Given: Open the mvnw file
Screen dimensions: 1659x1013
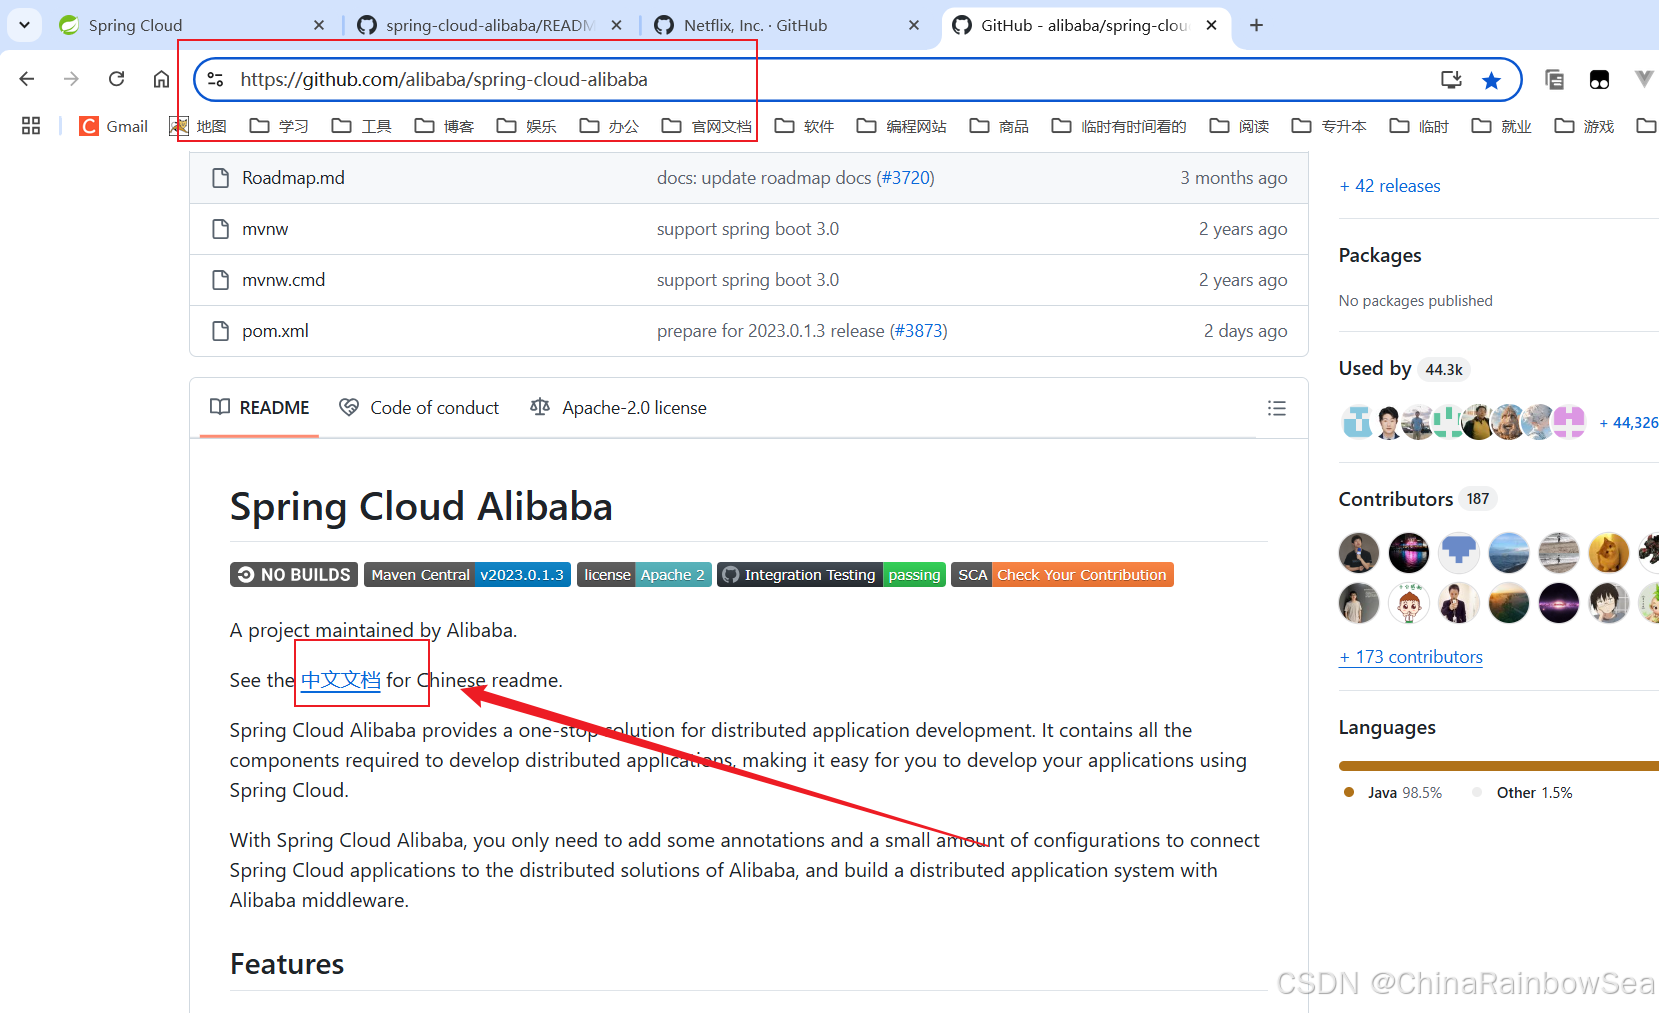Looking at the screenshot, I should (265, 229).
